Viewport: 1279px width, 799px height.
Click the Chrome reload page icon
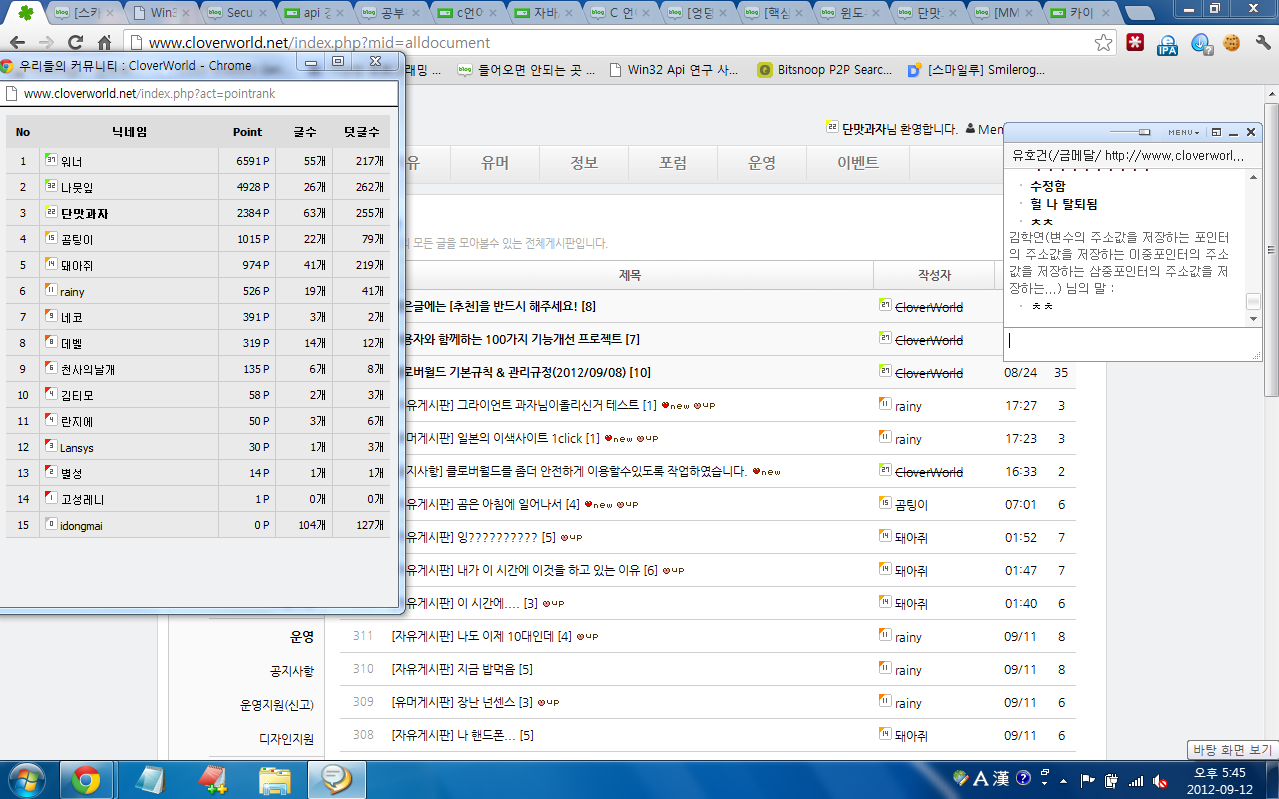coord(75,43)
